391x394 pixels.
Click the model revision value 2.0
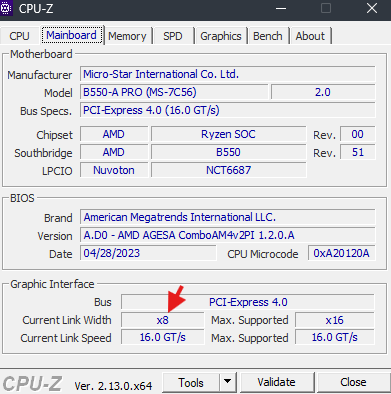pos(323,92)
